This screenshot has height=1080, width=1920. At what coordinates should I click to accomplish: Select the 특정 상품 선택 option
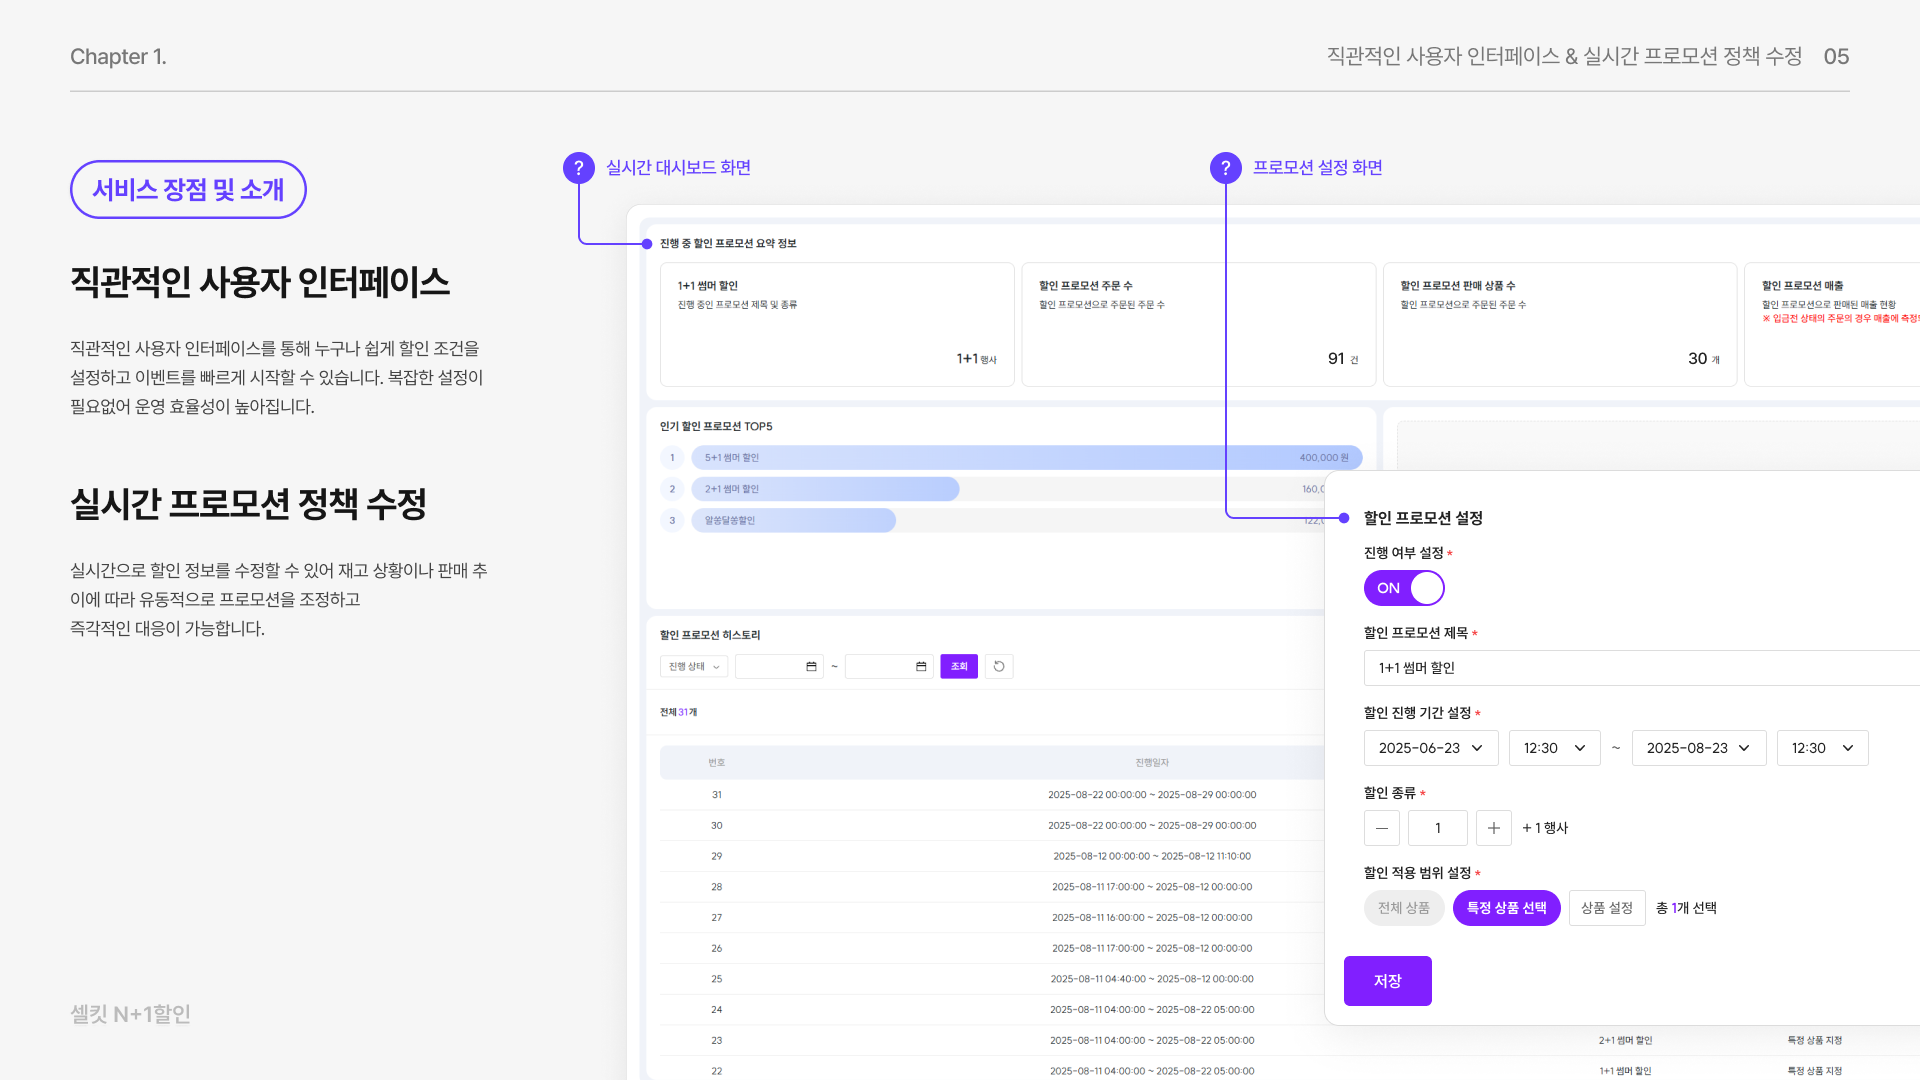(1506, 908)
